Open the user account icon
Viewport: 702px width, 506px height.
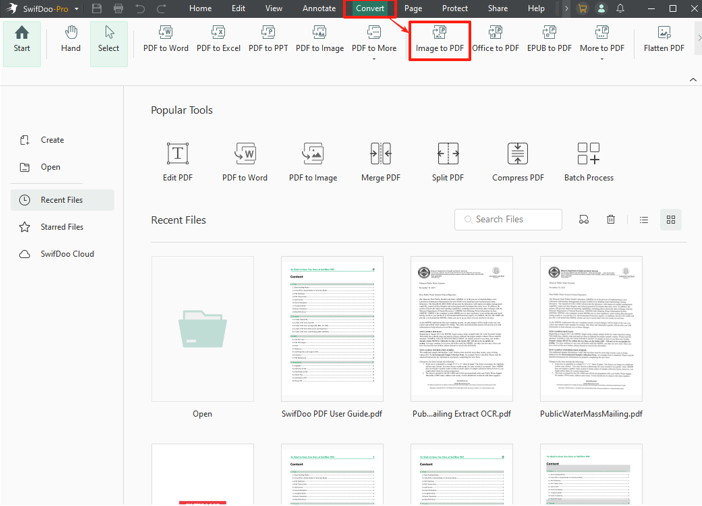point(601,9)
